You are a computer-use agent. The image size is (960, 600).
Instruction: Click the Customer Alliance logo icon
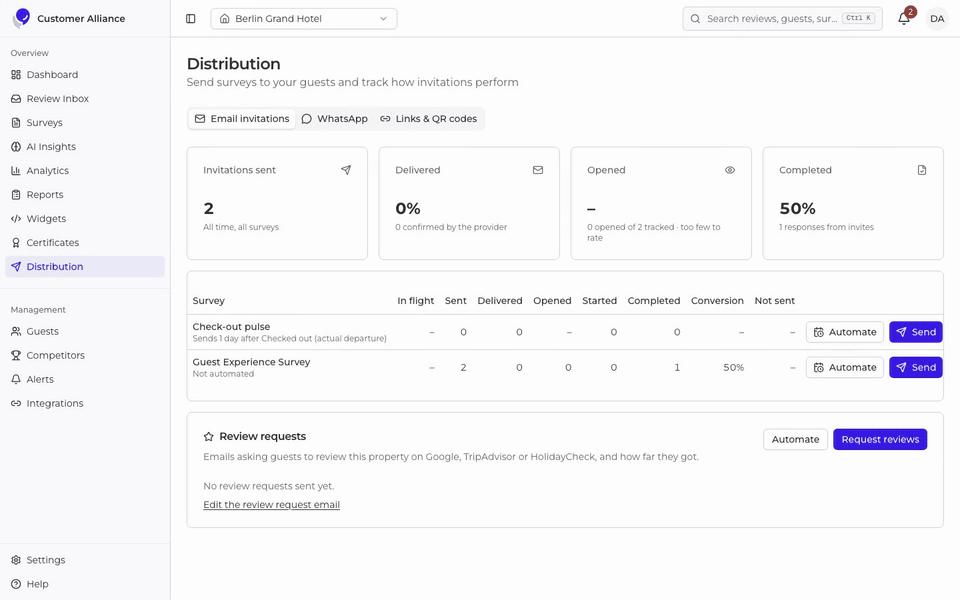coord(21,18)
